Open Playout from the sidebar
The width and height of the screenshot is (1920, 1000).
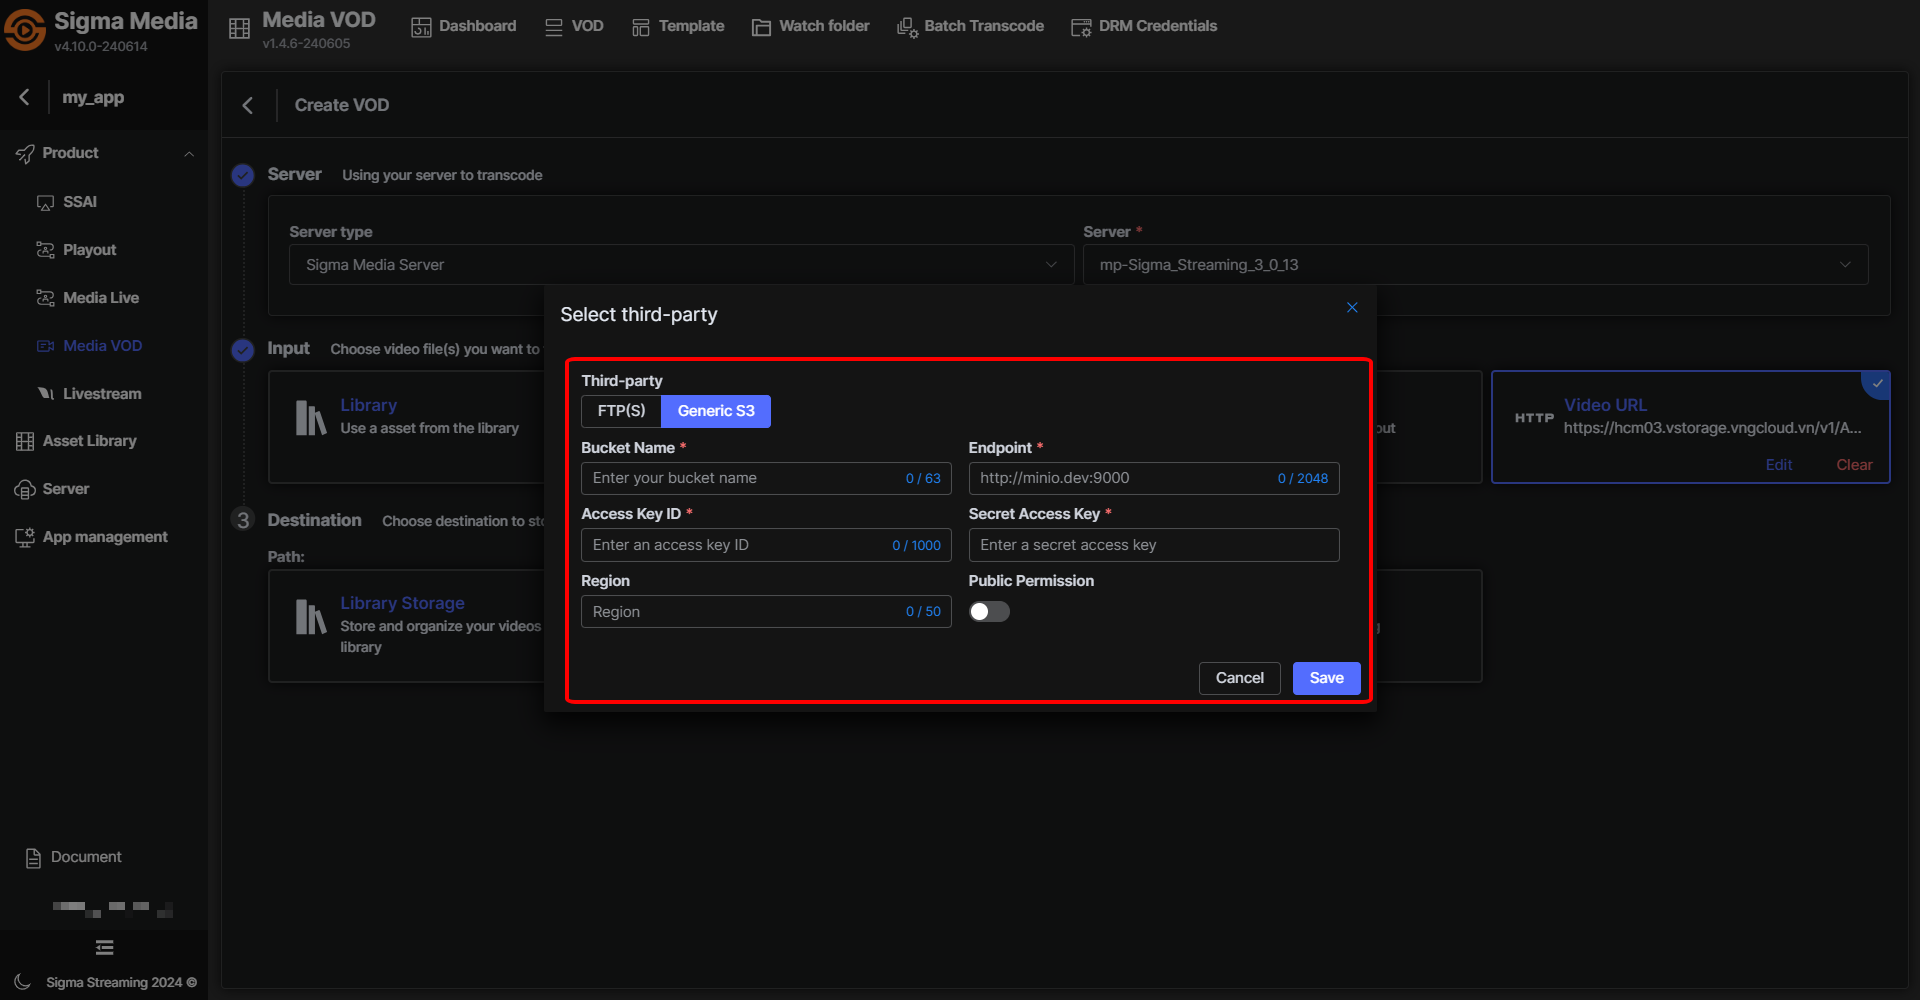(89, 250)
